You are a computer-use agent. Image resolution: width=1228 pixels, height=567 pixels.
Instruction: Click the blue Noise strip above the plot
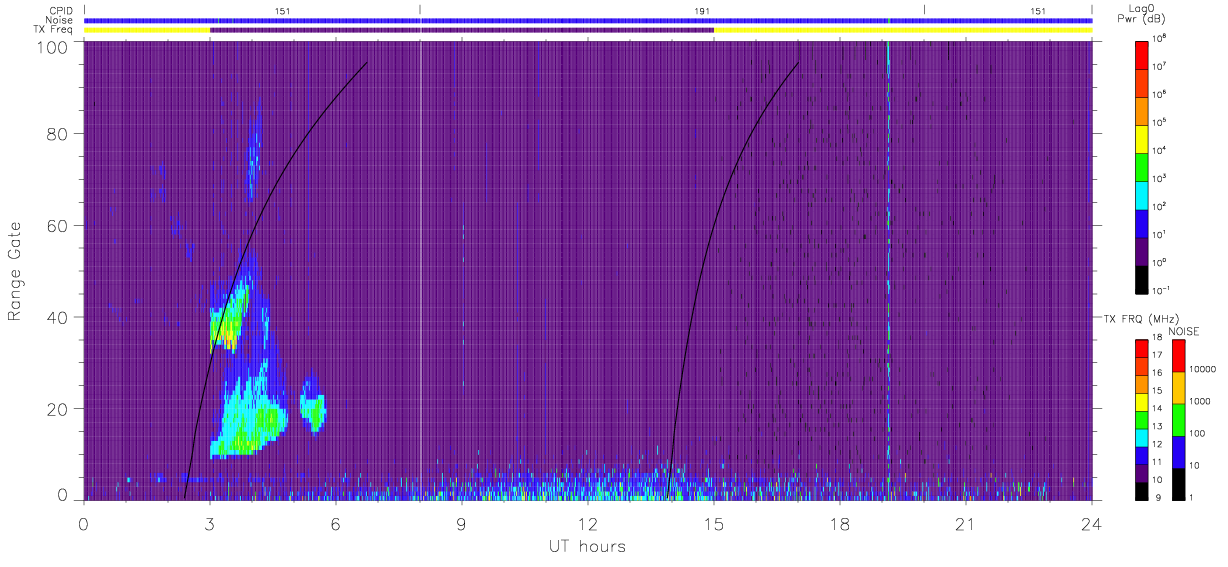click(588, 20)
